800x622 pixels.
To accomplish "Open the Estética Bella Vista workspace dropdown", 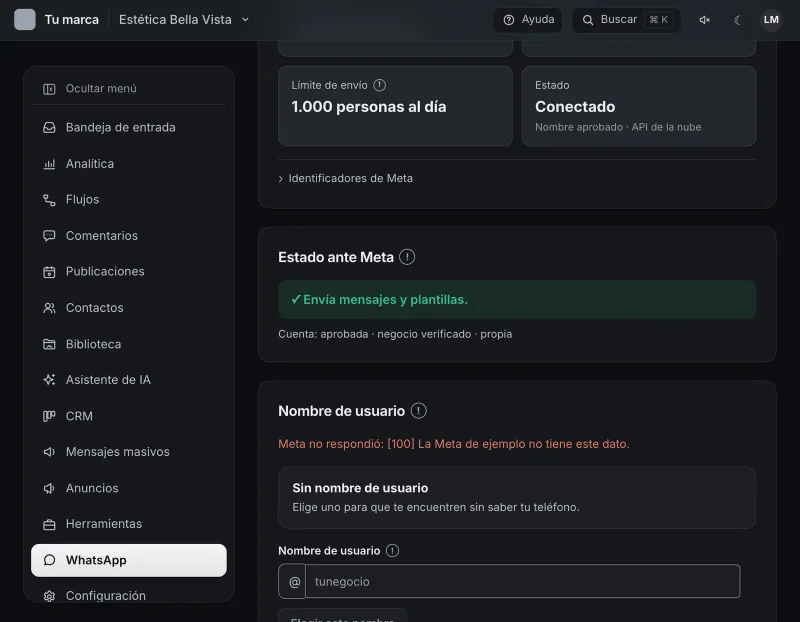I will pos(184,19).
